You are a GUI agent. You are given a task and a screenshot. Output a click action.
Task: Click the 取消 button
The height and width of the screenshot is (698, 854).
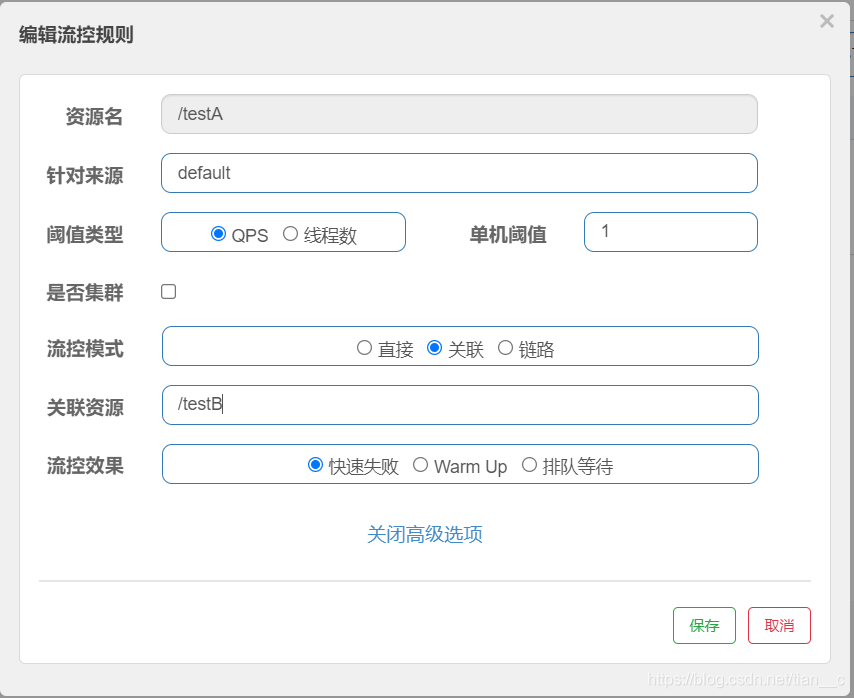[779, 626]
